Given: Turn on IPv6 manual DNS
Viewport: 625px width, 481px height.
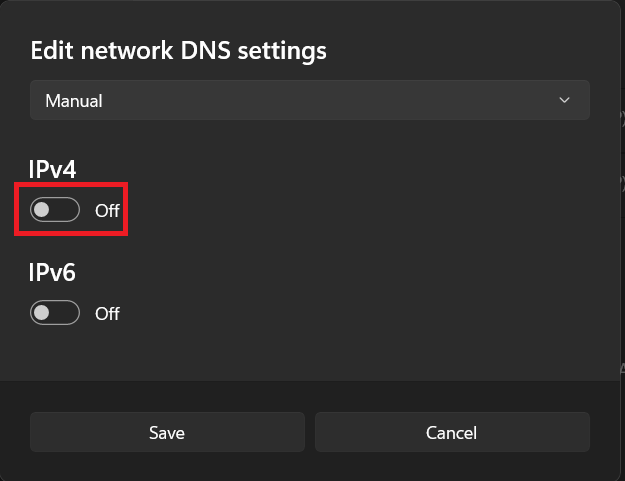Looking at the screenshot, I should coord(55,313).
